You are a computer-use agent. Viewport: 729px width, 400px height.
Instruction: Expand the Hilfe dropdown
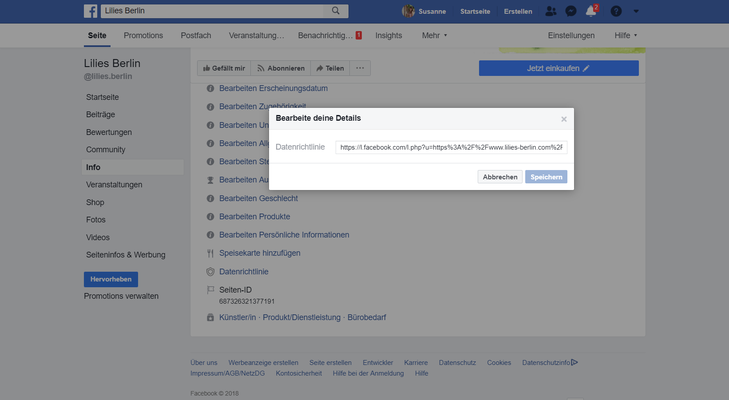click(625, 35)
